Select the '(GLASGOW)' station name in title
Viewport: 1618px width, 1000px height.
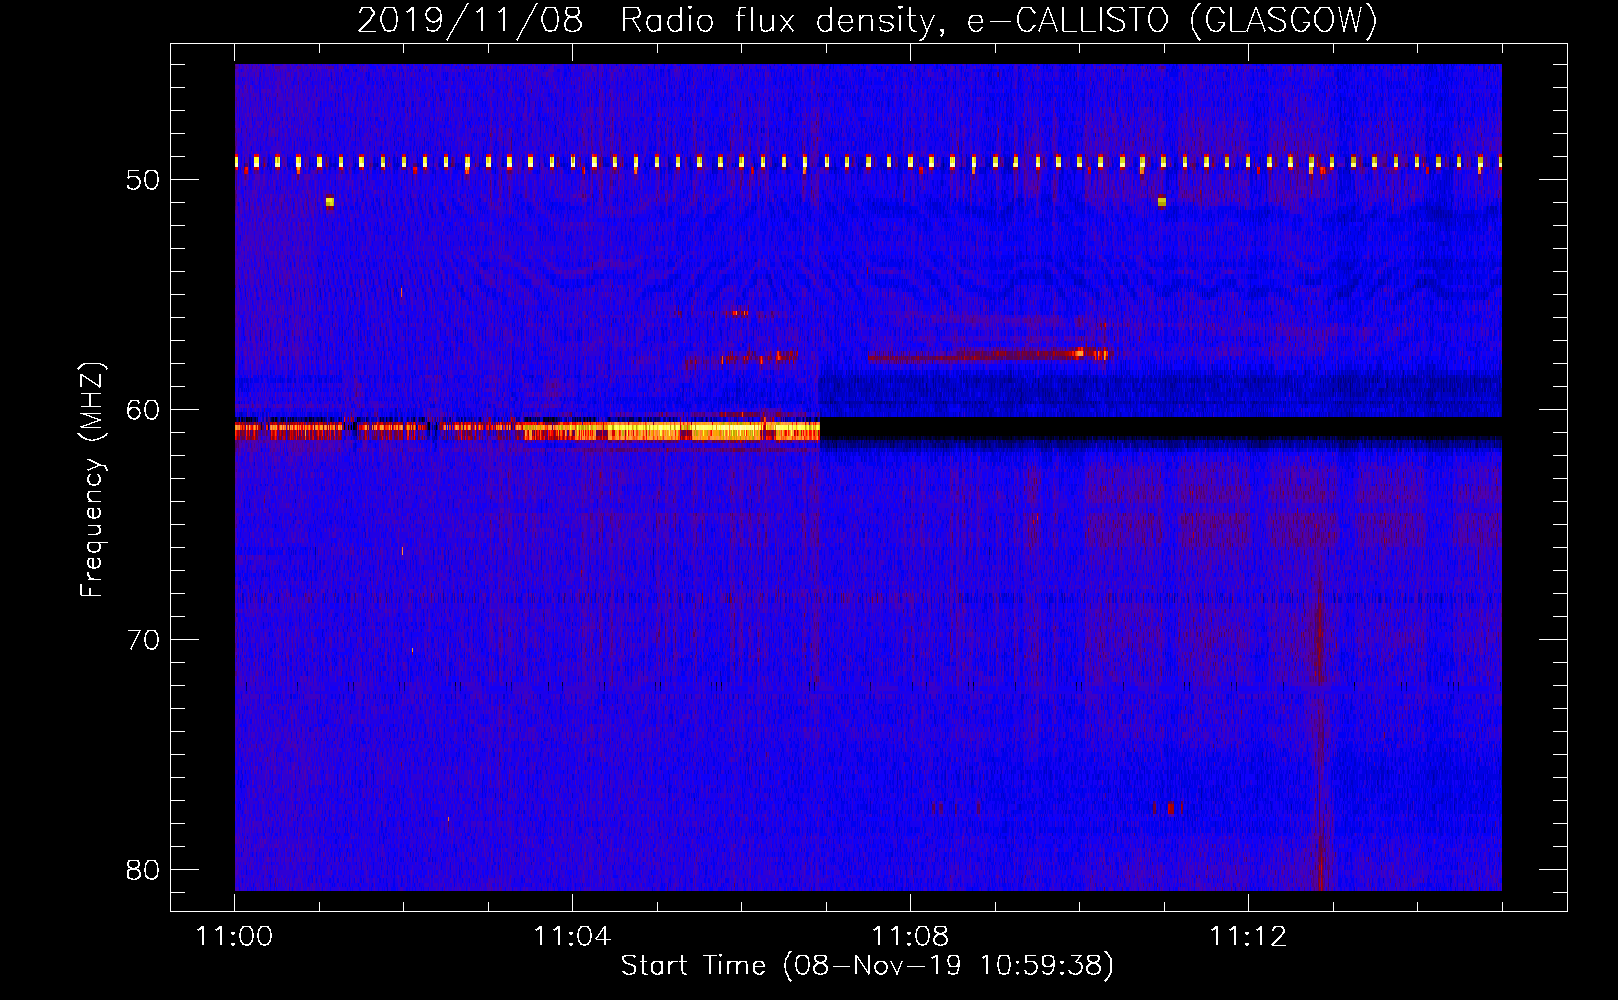(1284, 20)
